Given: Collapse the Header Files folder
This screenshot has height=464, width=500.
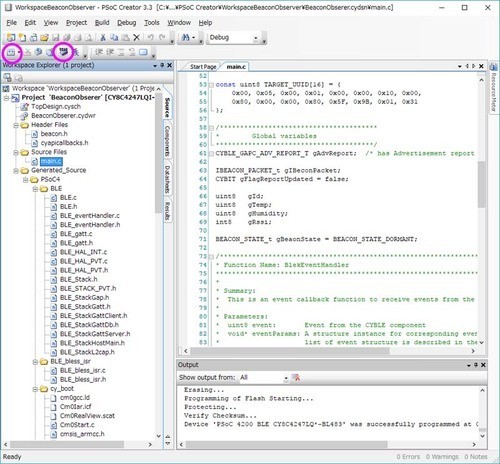Looking at the screenshot, I should pos(16,125).
